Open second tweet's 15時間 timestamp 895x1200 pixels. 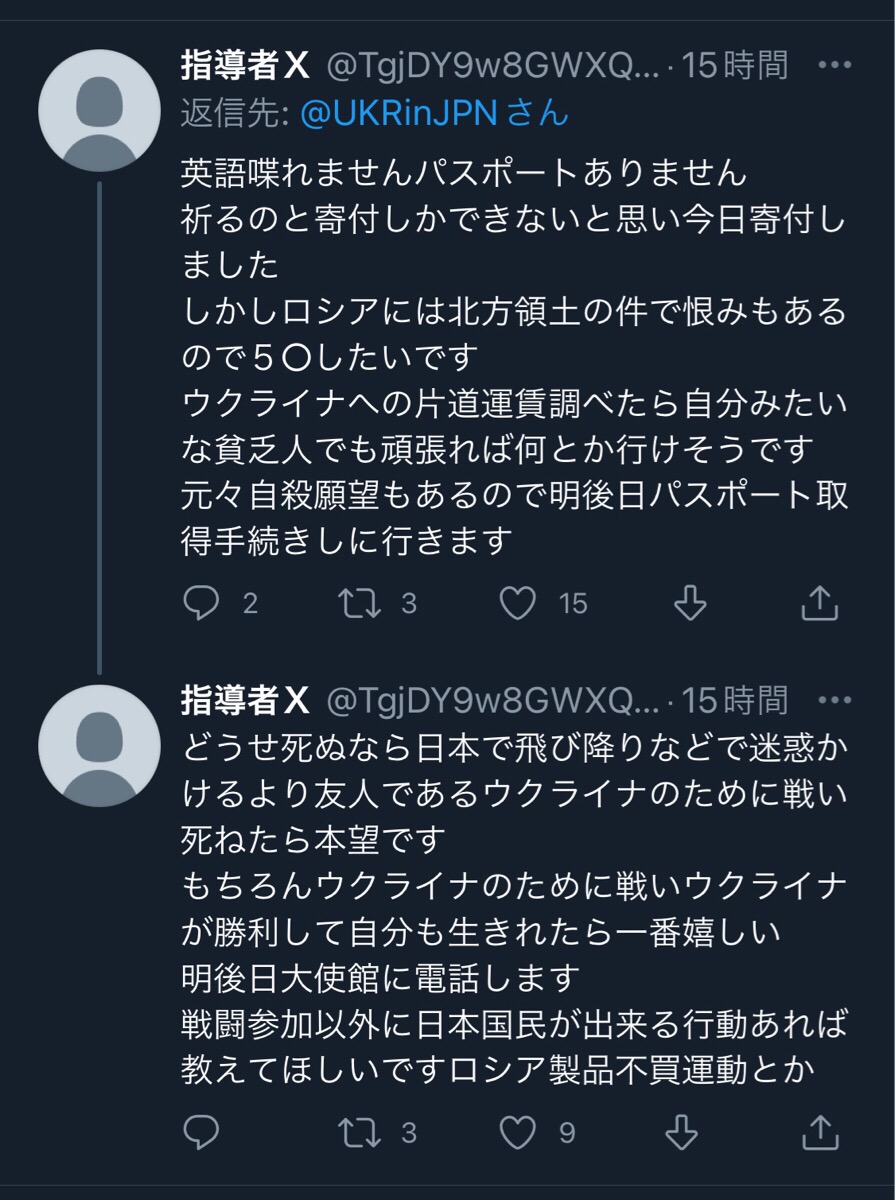click(738, 700)
